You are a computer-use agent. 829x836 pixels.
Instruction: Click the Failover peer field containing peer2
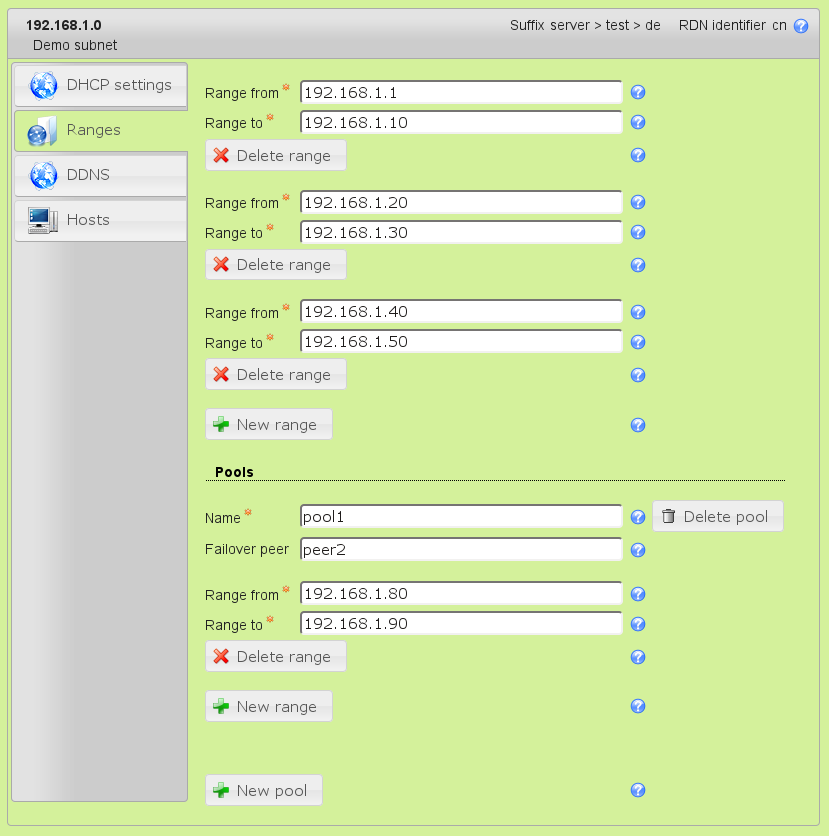coord(461,550)
